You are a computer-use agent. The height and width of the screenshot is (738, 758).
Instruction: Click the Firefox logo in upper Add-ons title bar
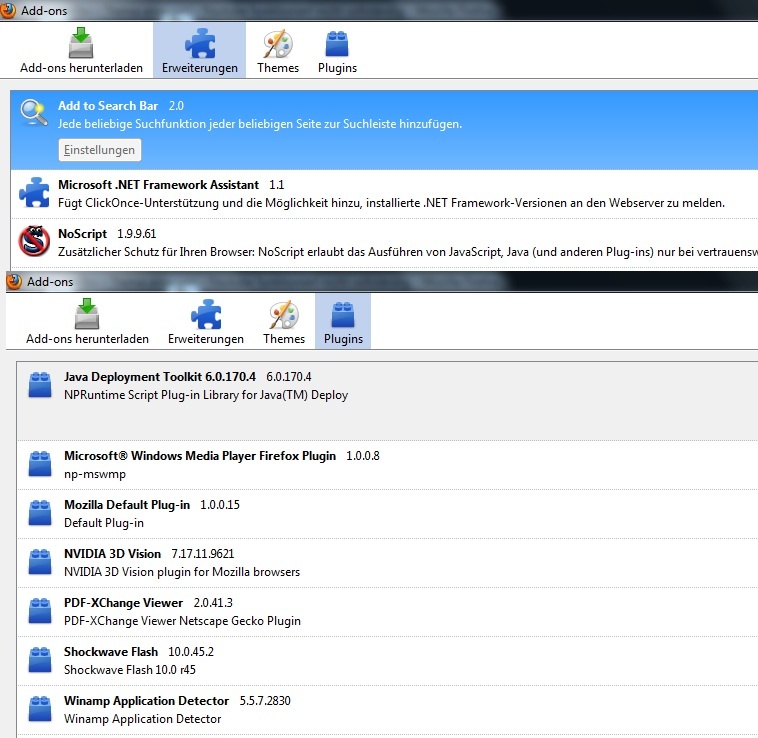(8, 11)
